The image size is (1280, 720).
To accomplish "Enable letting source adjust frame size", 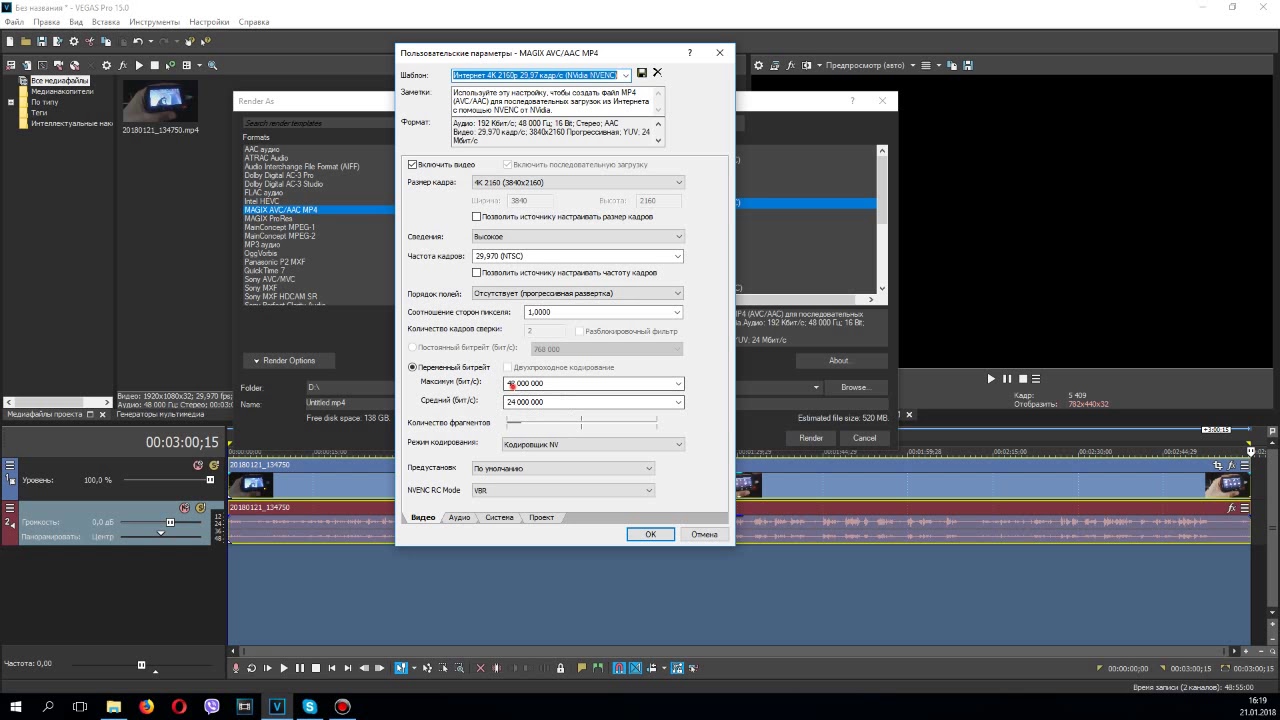I will click(x=476, y=216).
